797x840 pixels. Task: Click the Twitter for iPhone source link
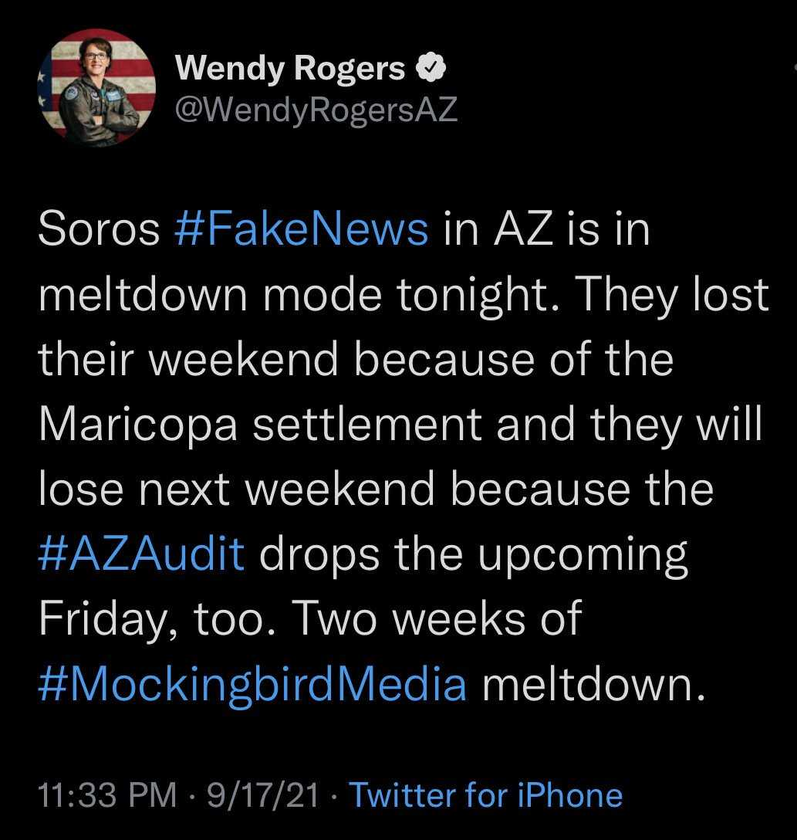pyautogui.click(x=486, y=794)
